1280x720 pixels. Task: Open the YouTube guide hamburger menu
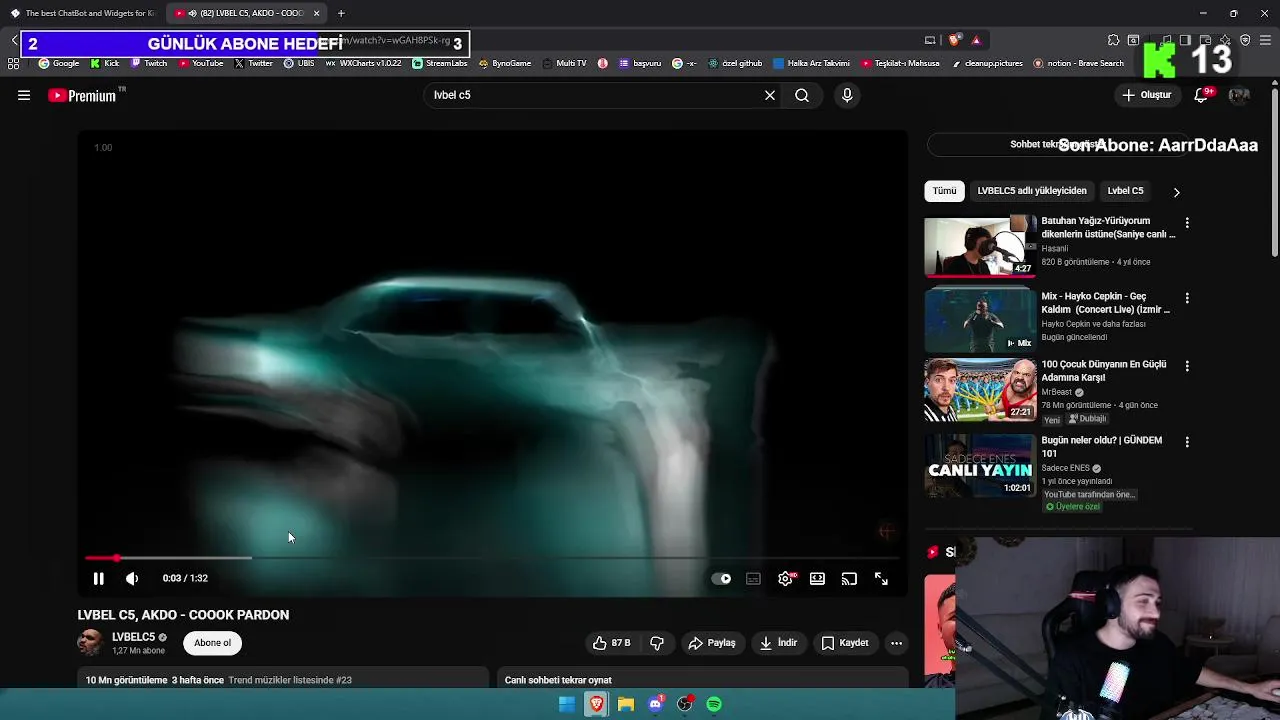click(24, 95)
